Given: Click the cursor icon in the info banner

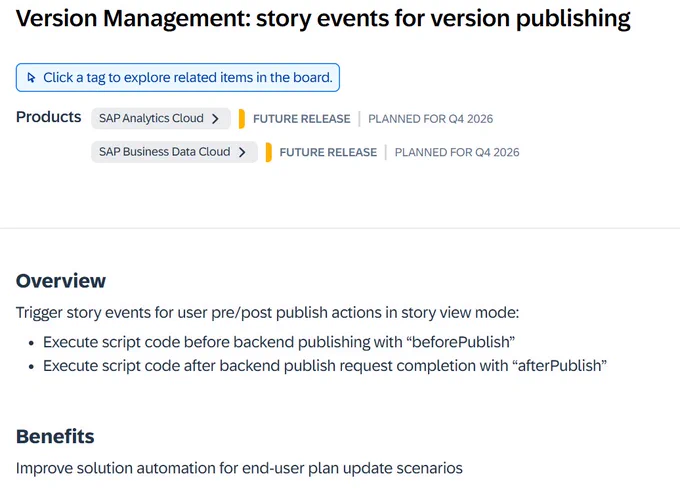Looking at the screenshot, I should tap(31, 78).
